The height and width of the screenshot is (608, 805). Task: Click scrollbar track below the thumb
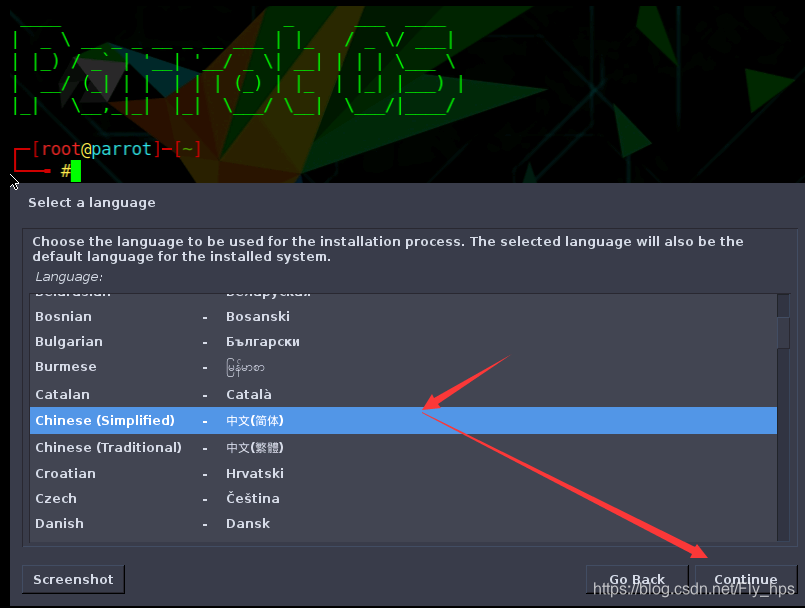(783, 444)
